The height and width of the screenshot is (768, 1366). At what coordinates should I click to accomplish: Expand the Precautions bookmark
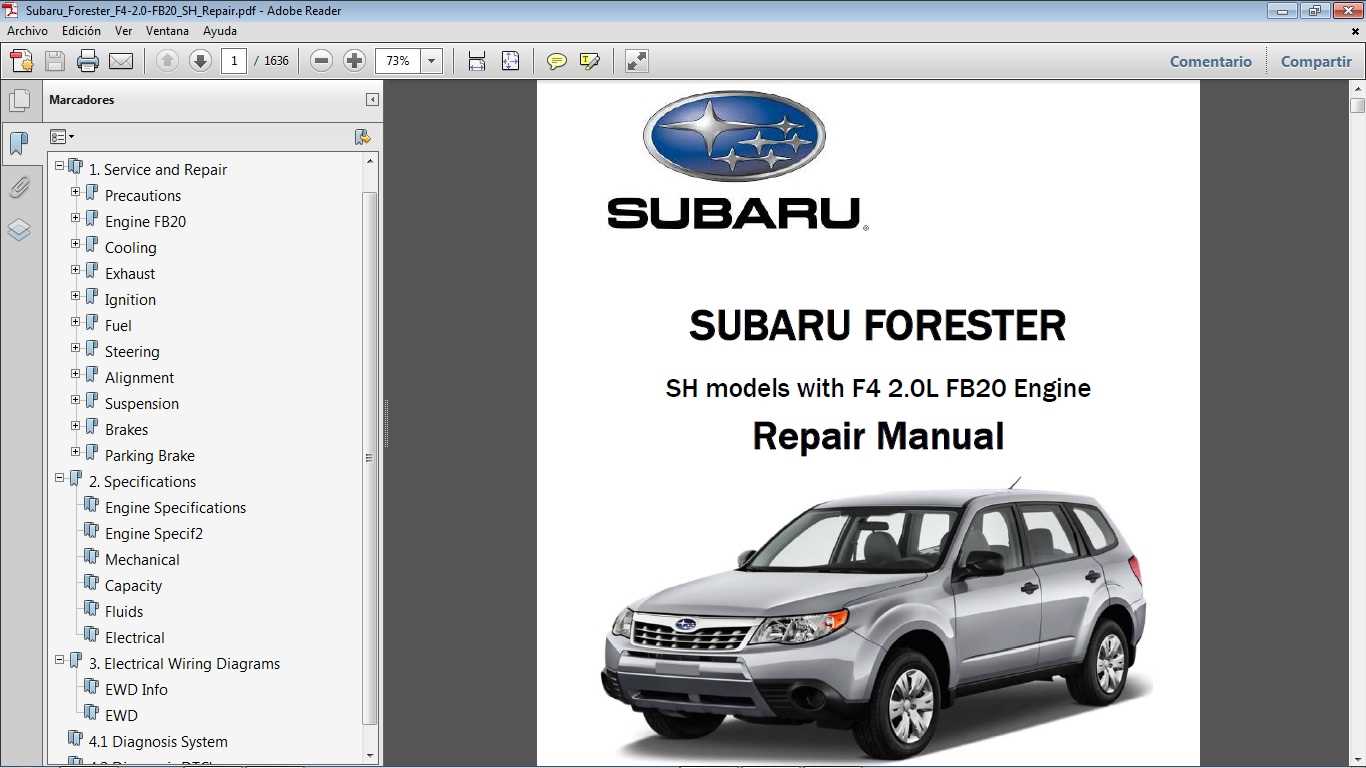point(75,191)
